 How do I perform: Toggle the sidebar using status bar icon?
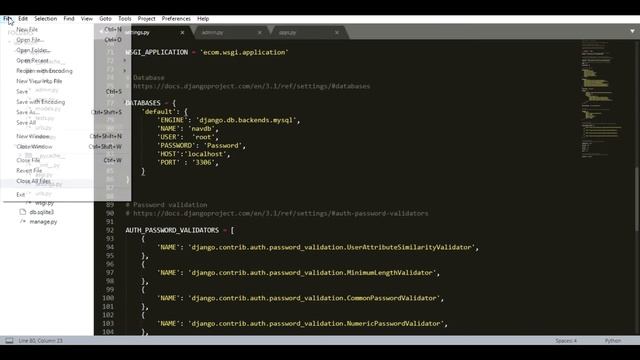(9, 340)
